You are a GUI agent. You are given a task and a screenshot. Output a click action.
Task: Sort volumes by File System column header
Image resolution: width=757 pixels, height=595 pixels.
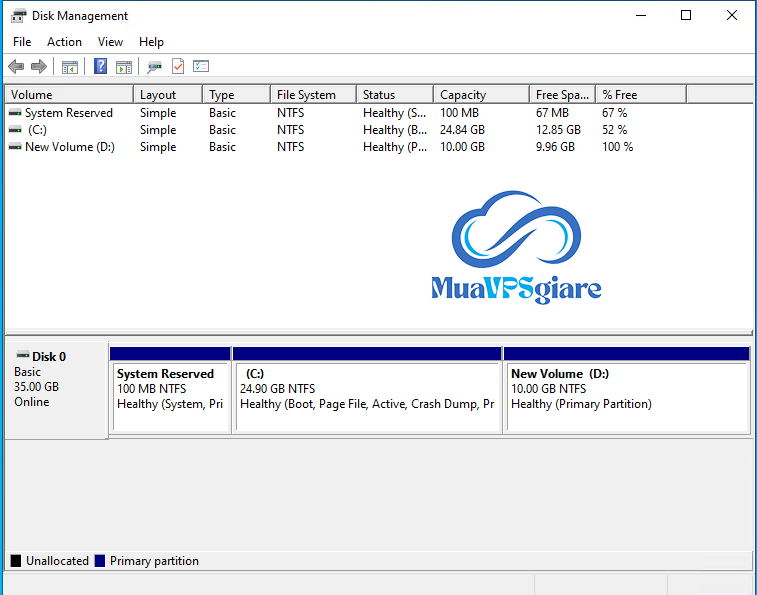coord(311,95)
